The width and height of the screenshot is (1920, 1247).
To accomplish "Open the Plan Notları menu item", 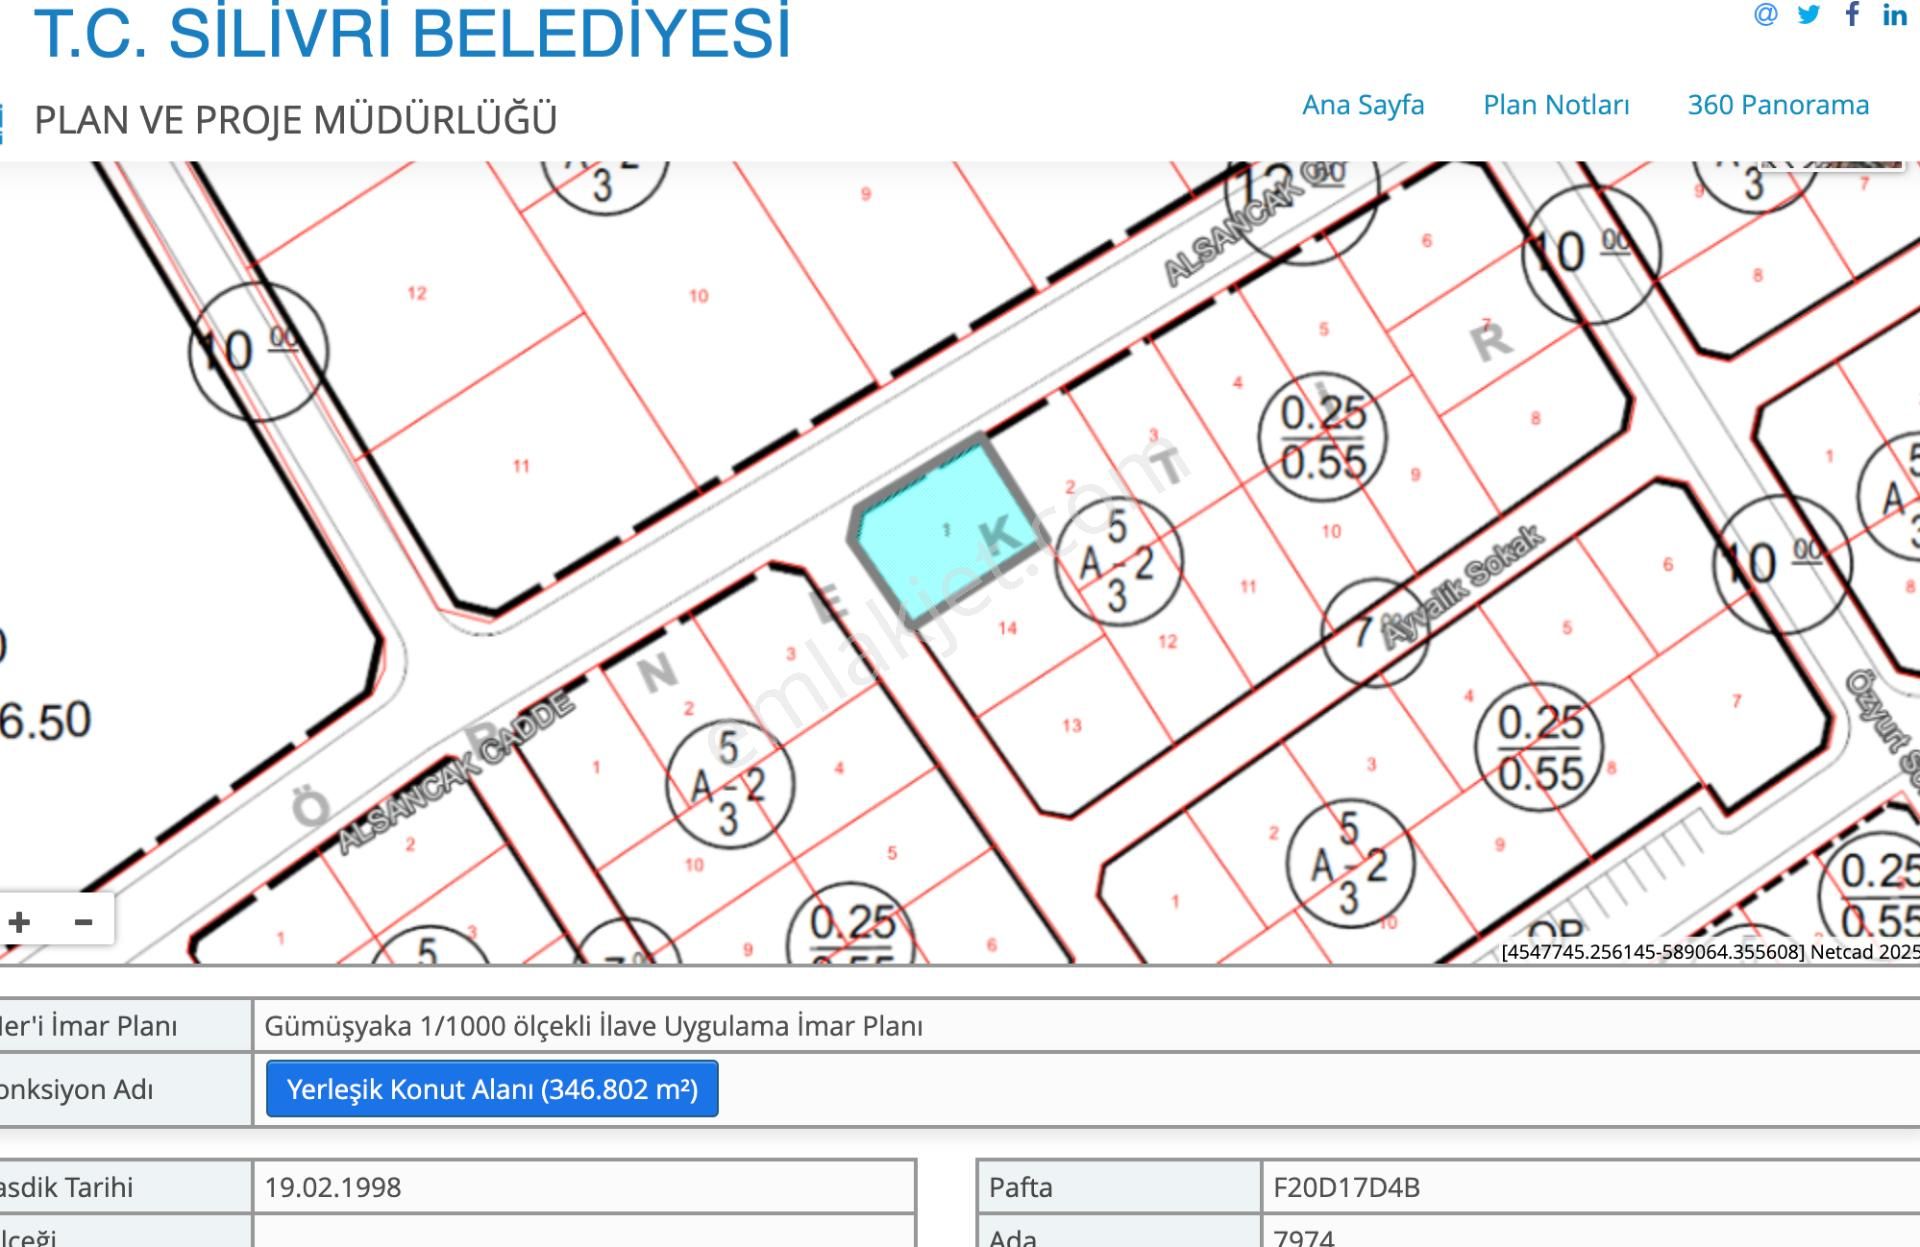I will point(1556,105).
